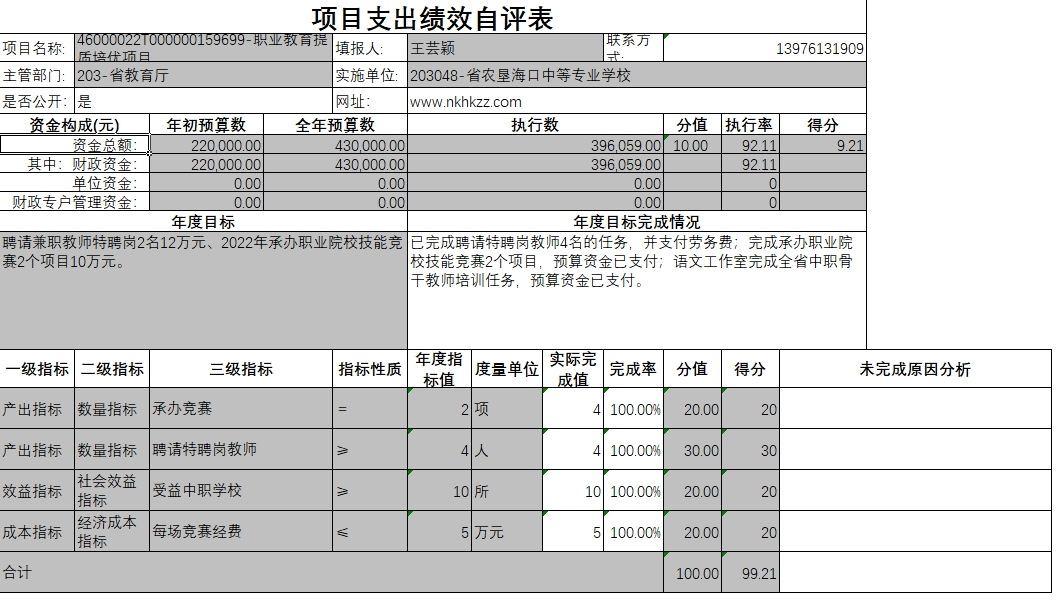1061x601 pixels.
Task: Click 年度指标值 5 in 每场竞赛经费 row
Action: click(439, 531)
